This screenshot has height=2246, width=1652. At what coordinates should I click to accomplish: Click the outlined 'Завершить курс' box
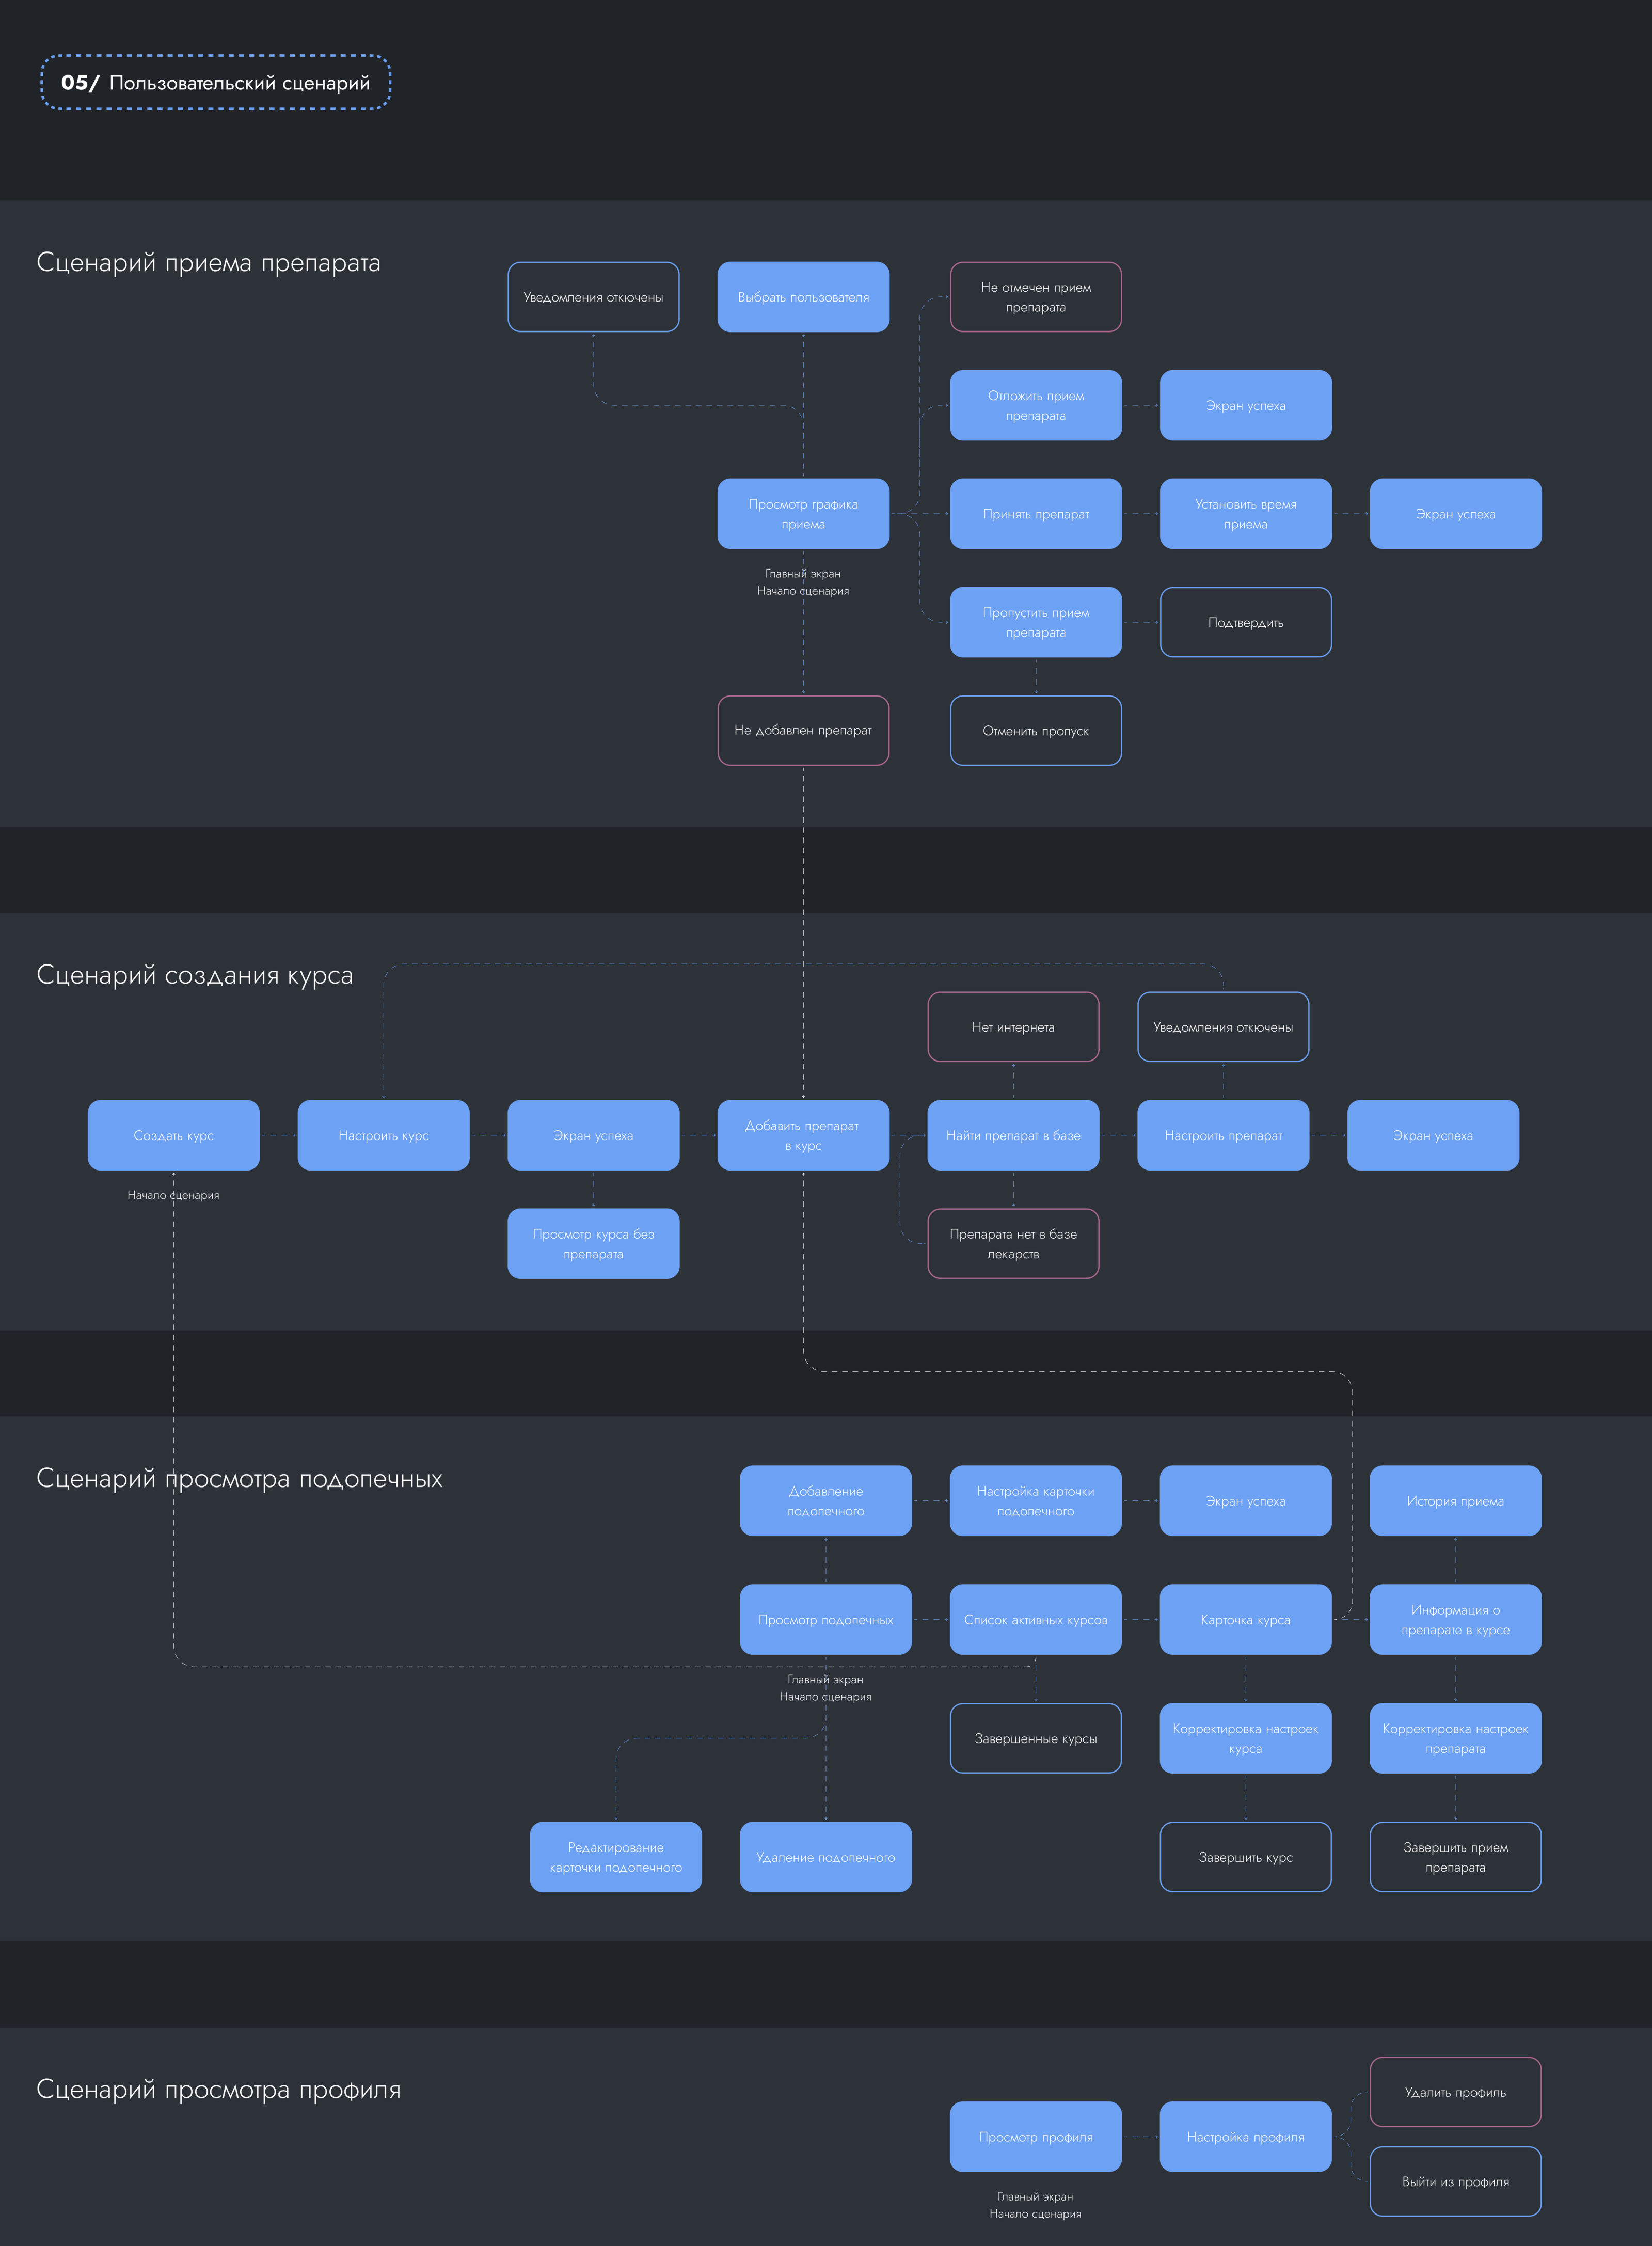coord(1245,1857)
